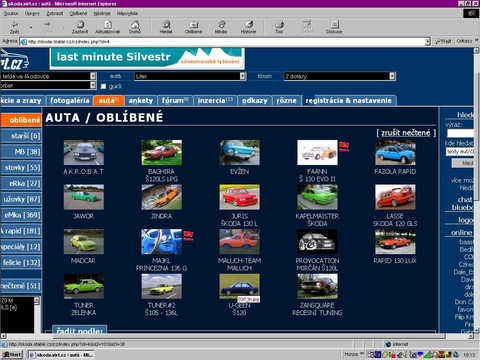Open the Liter dropdown list
Viewport: 480px width, 360px height.
[190, 76]
